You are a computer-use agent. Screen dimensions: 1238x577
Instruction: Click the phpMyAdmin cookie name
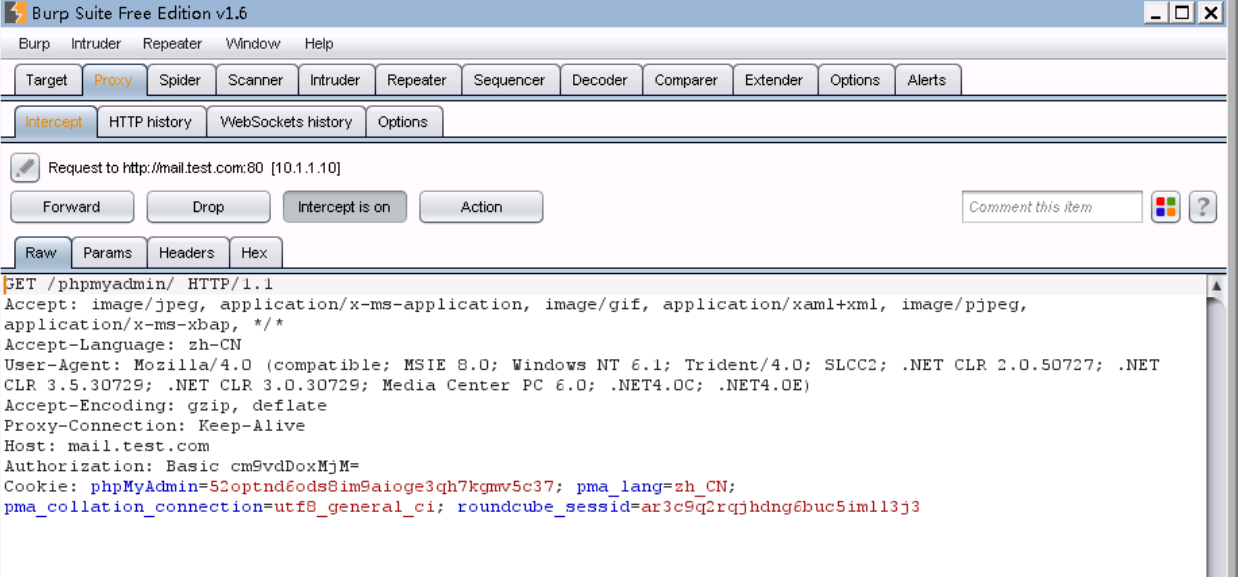(x=144, y=487)
